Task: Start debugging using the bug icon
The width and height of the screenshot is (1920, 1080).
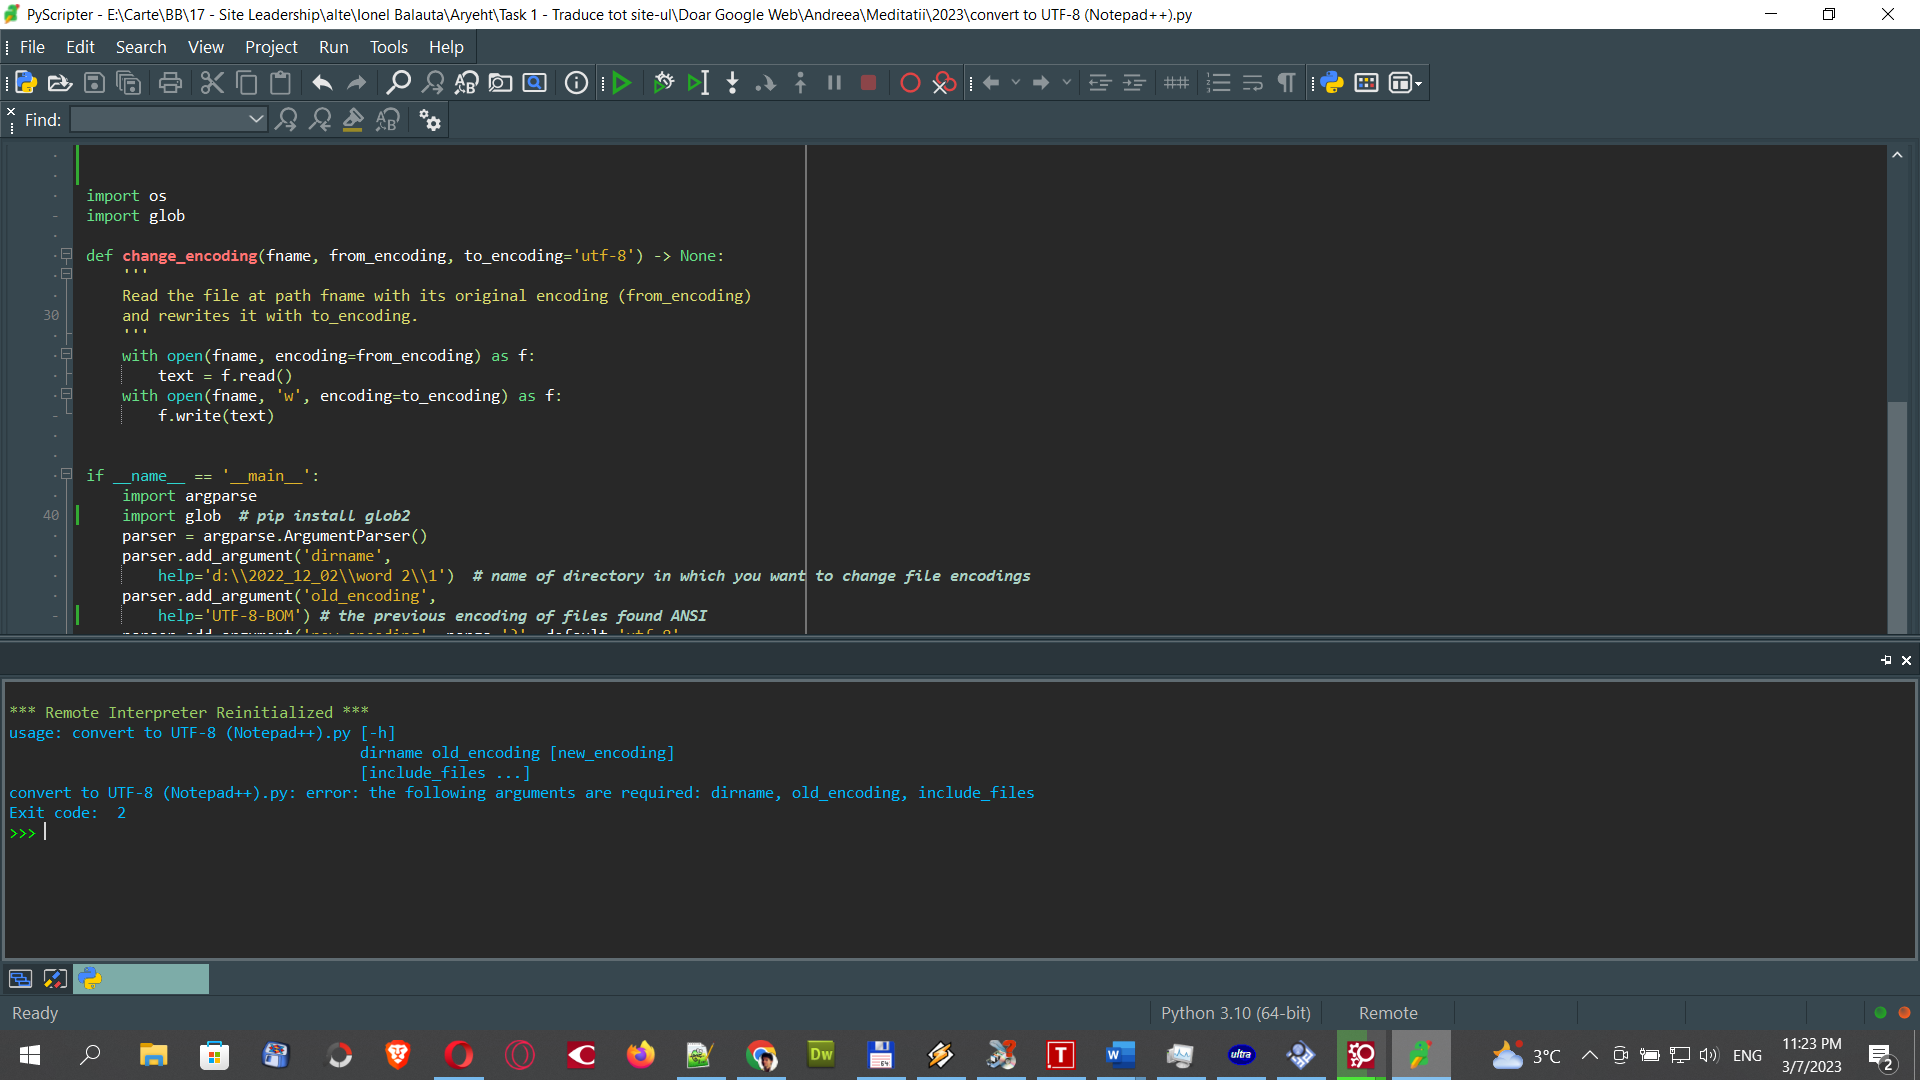Action: point(663,83)
